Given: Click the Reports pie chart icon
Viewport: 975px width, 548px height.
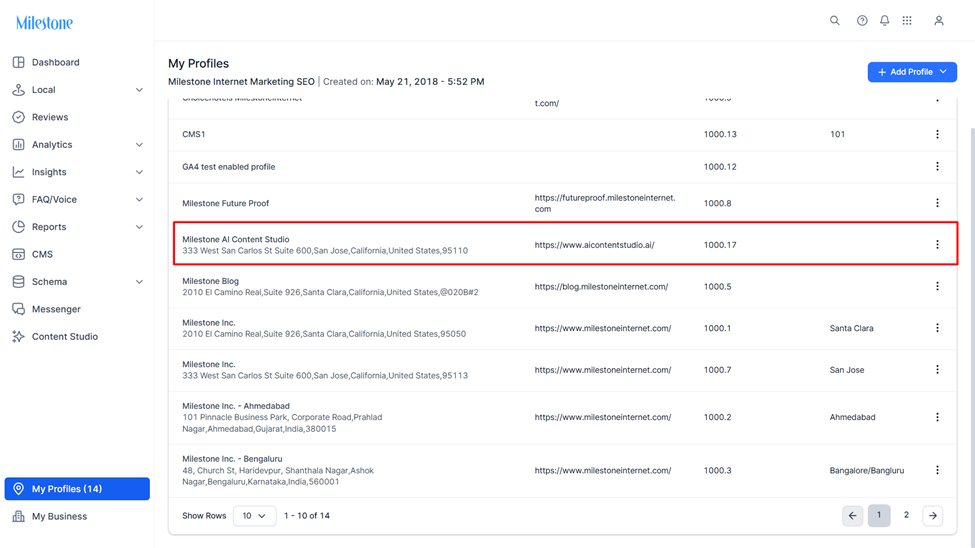Looking at the screenshot, I should point(19,226).
